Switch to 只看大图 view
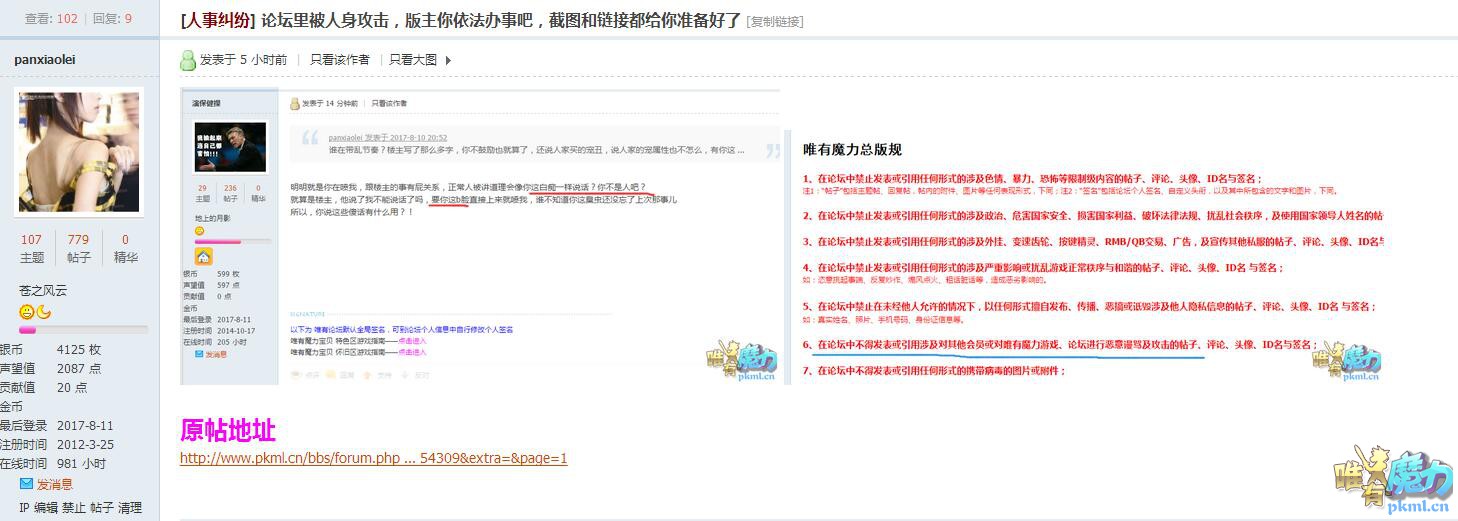 (413, 60)
